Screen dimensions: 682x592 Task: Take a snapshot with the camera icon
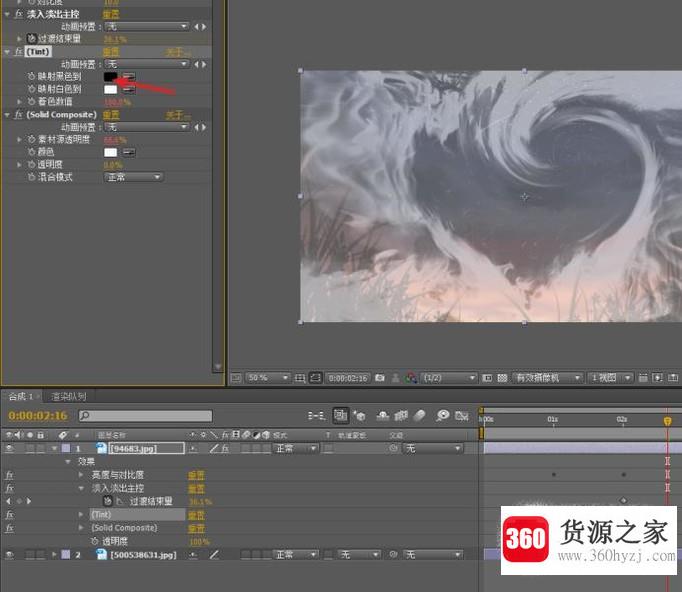(380, 378)
